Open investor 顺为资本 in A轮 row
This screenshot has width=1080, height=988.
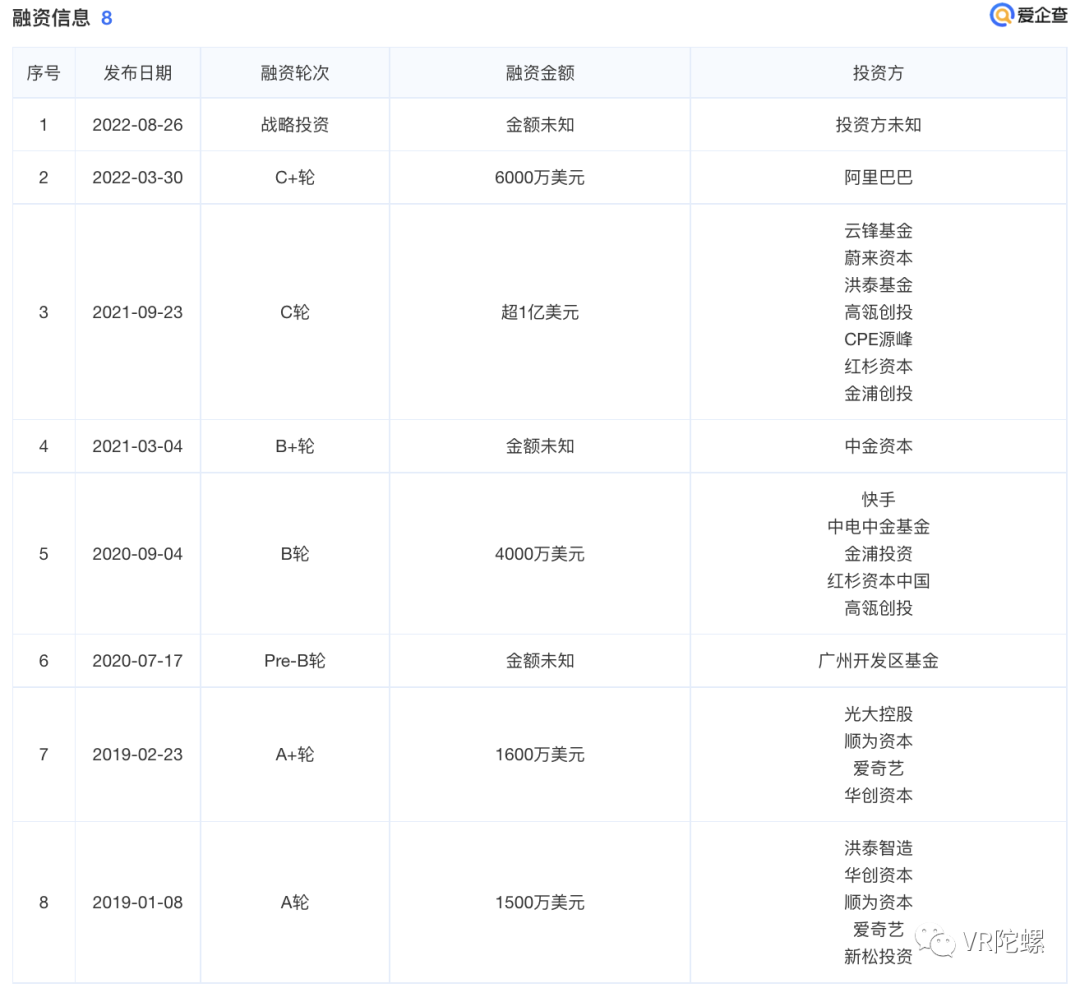(x=878, y=903)
